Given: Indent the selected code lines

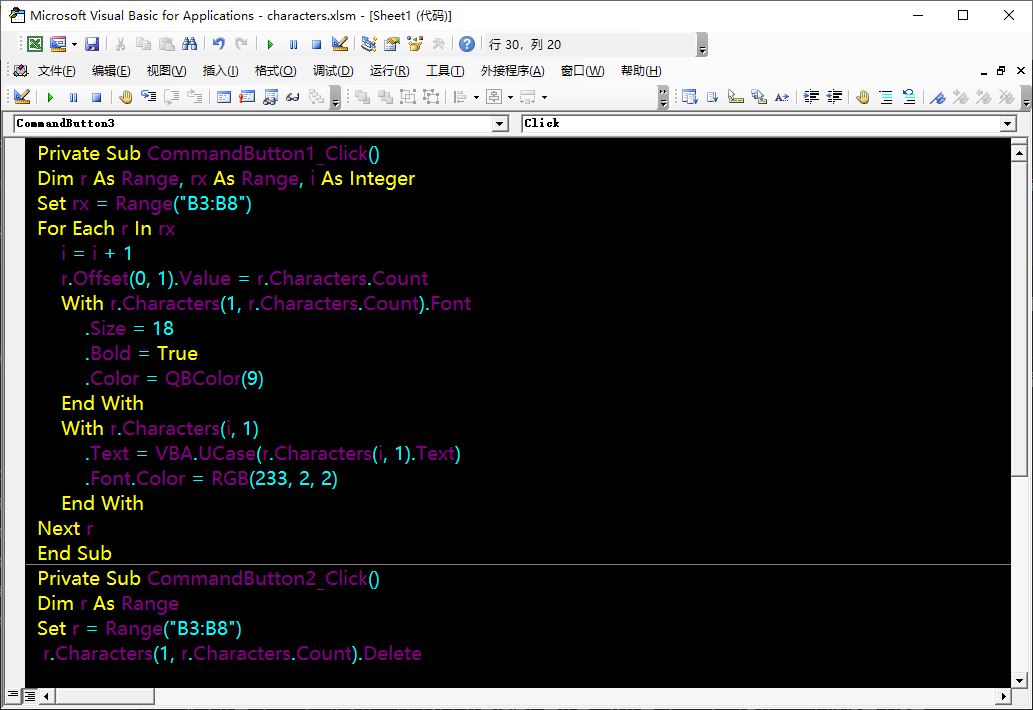Looking at the screenshot, I should [812, 97].
